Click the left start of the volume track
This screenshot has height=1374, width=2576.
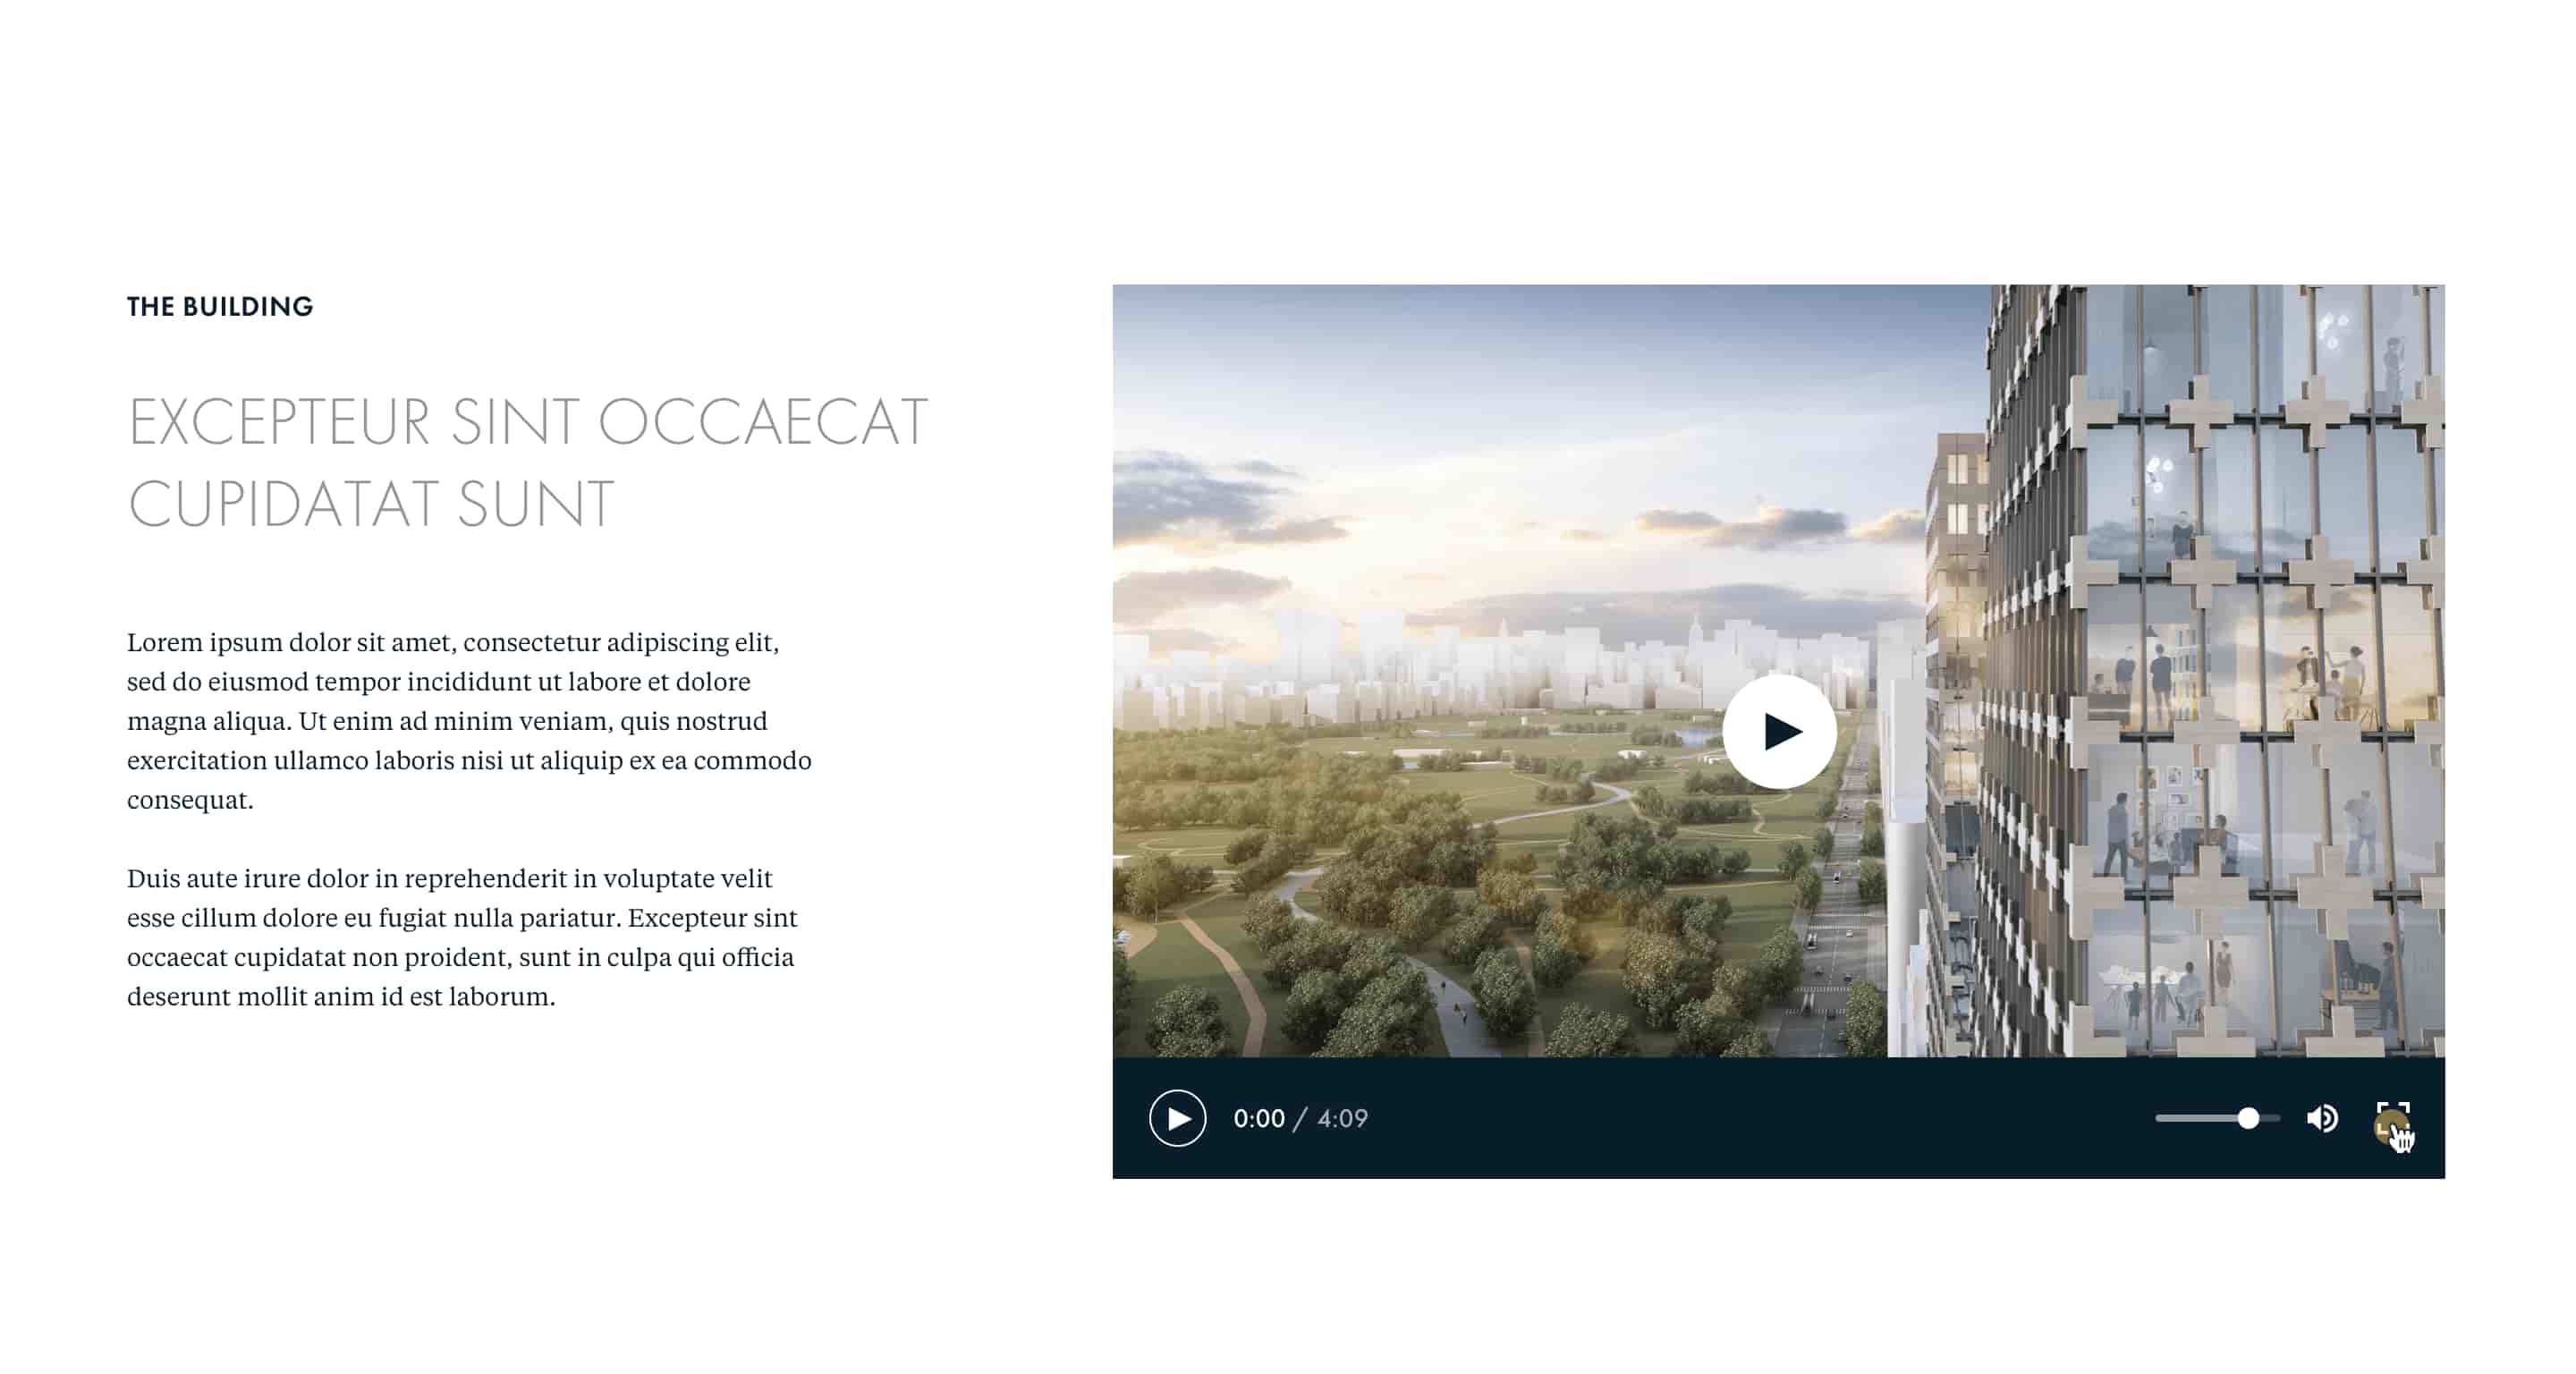[2162, 1118]
